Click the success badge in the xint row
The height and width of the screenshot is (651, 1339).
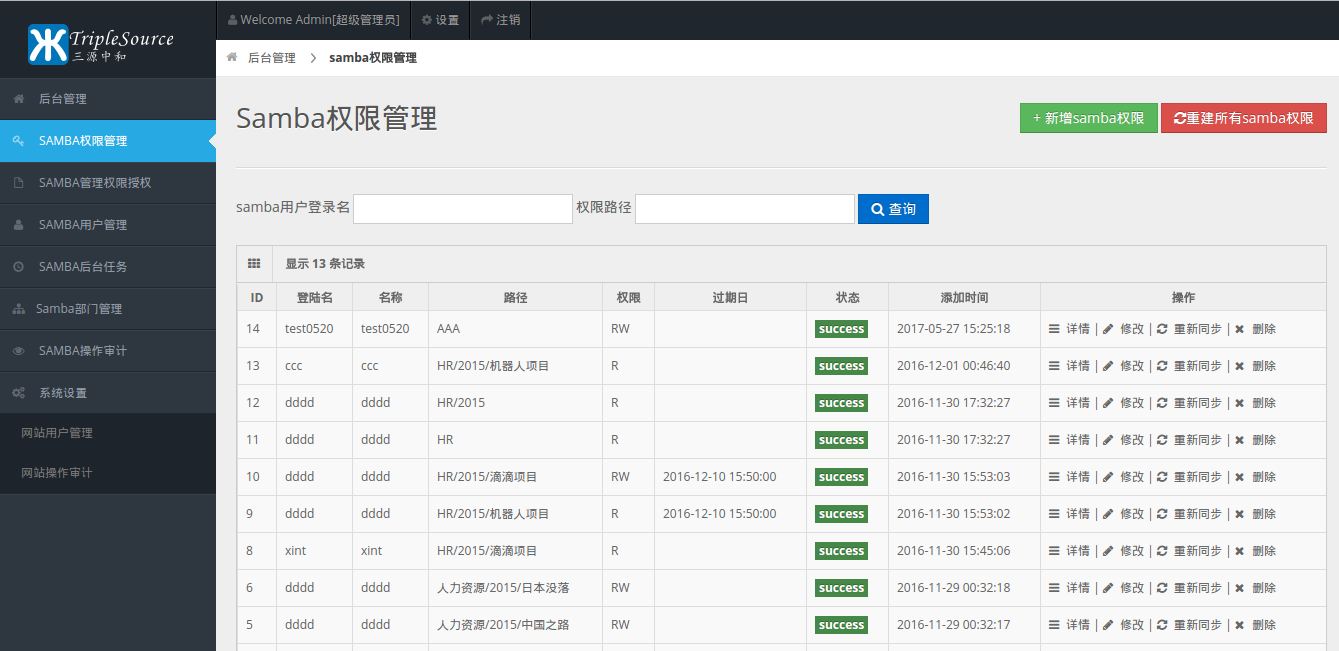pyautogui.click(x=841, y=551)
